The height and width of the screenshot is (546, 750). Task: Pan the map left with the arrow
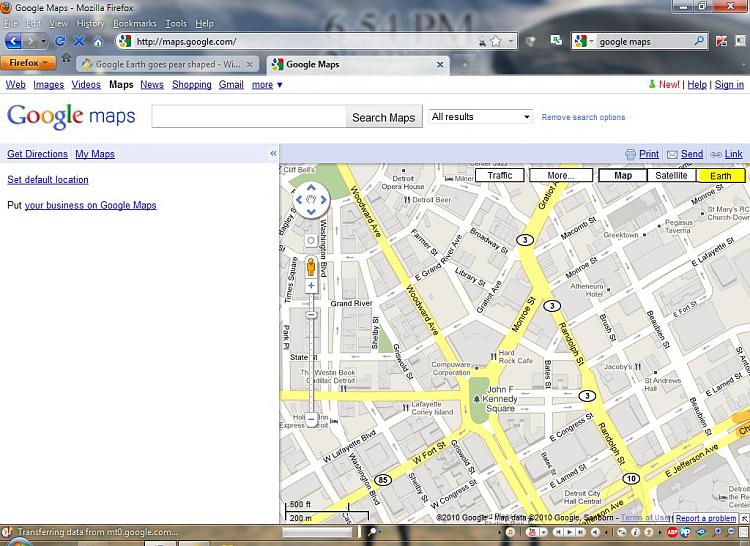[299, 200]
